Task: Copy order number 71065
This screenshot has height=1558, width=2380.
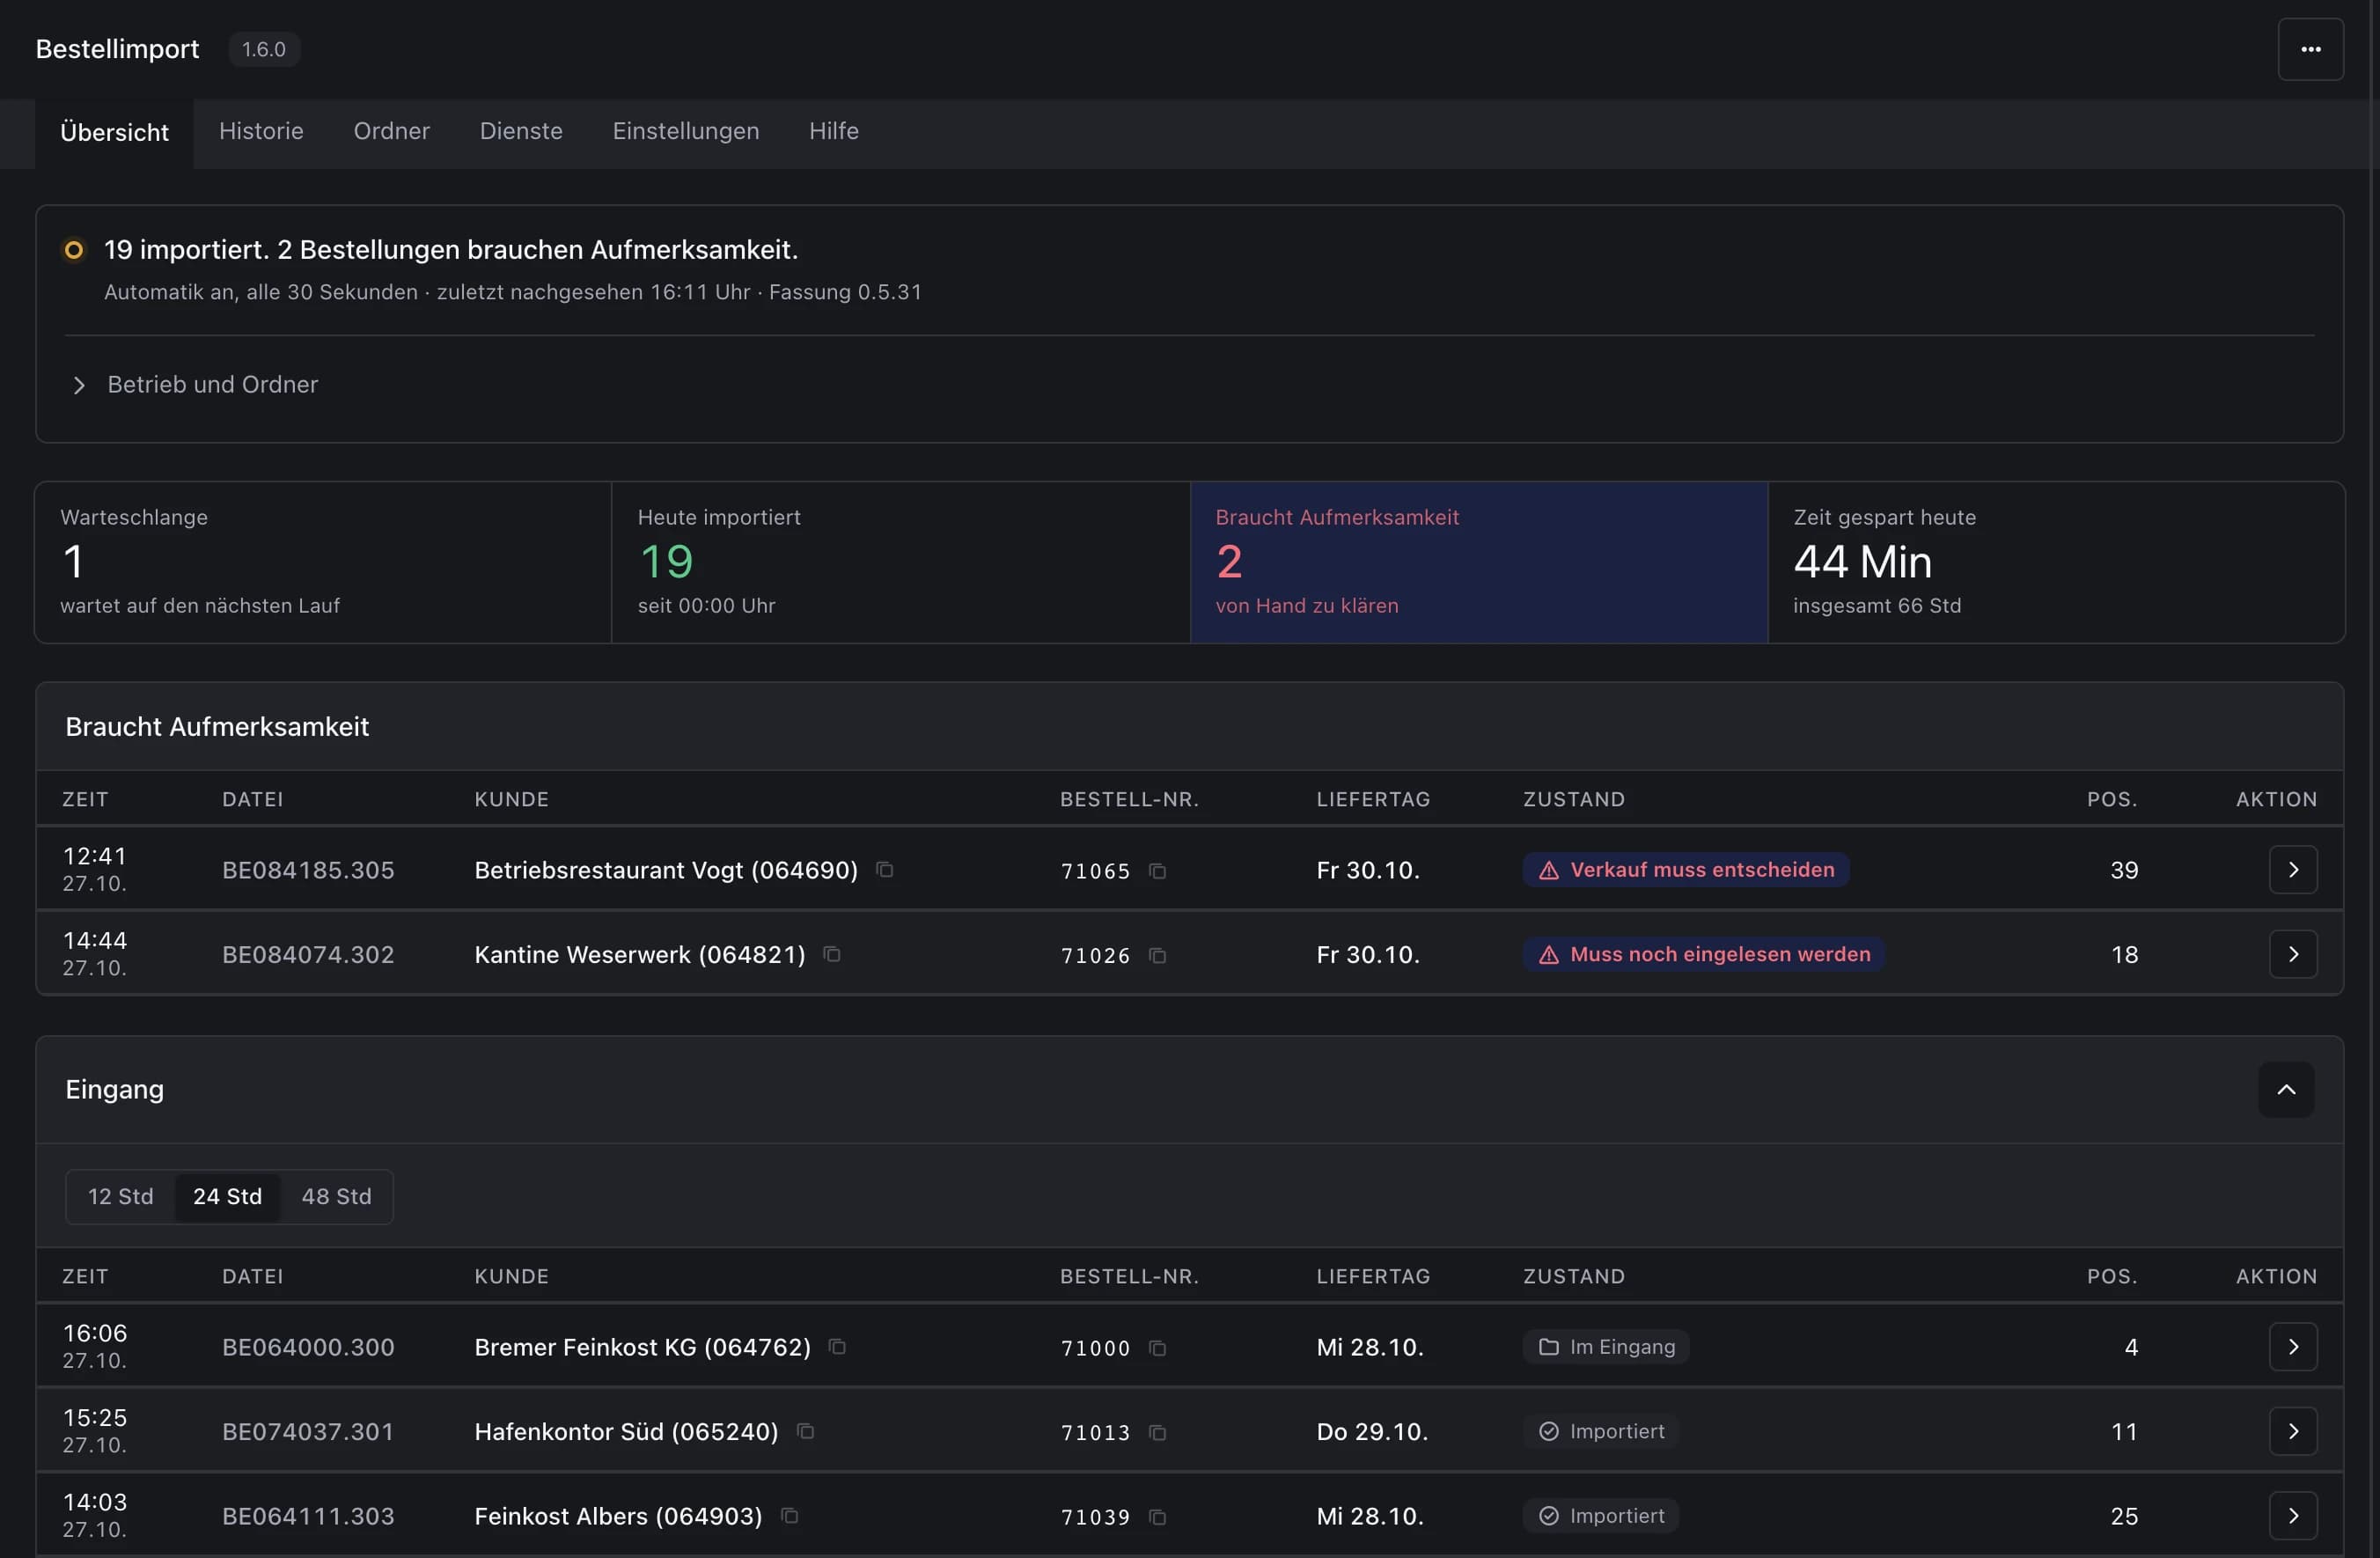Action: tap(1157, 871)
